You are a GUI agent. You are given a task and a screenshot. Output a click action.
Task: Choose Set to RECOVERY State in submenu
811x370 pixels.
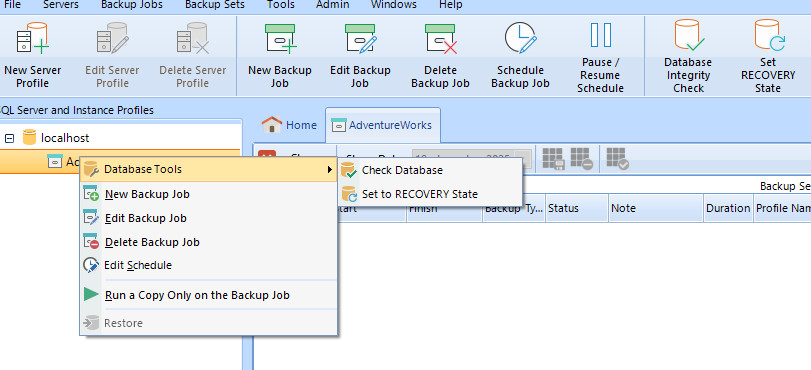430,195
